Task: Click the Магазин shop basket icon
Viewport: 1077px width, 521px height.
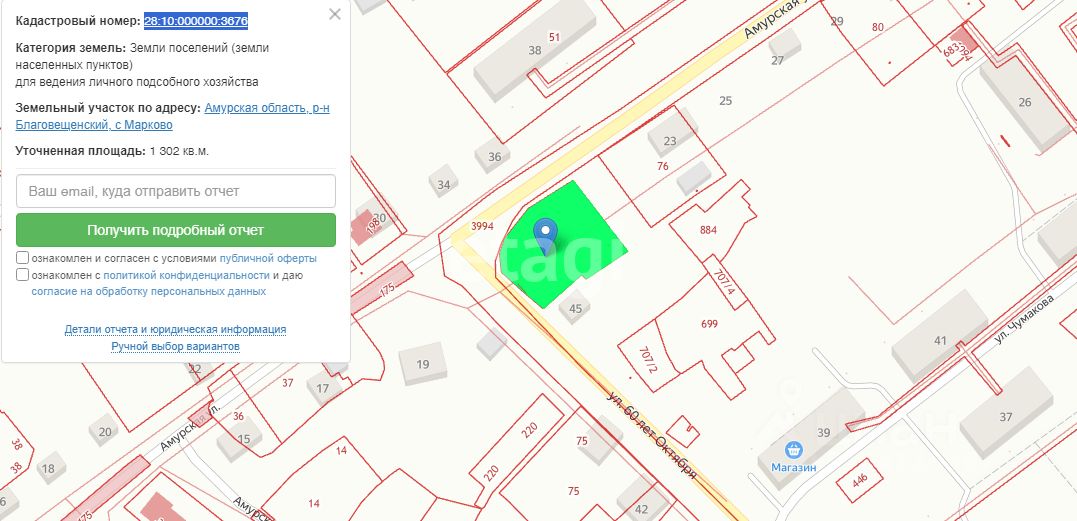Action: tap(794, 450)
